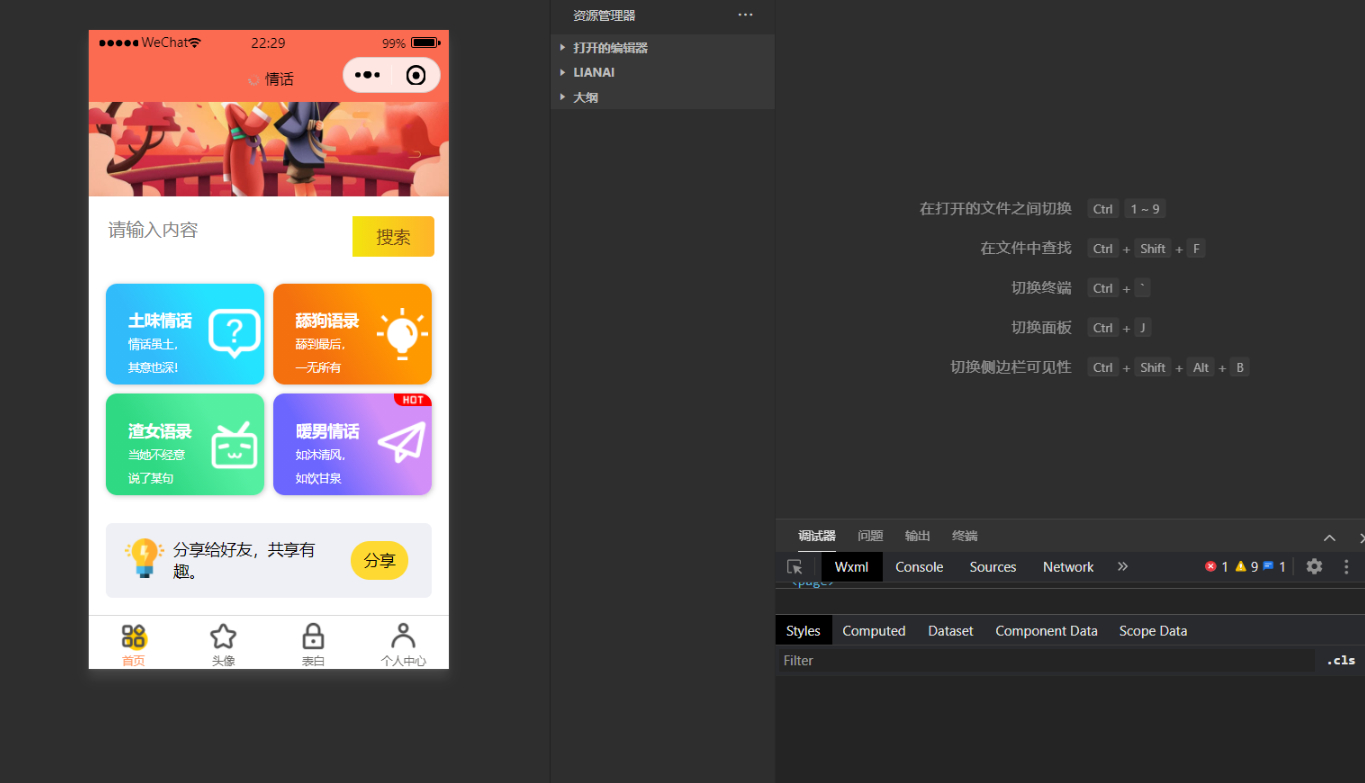The height and width of the screenshot is (783, 1365).
Task: Expand the 打开的编辑器 section
Action: (662, 48)
